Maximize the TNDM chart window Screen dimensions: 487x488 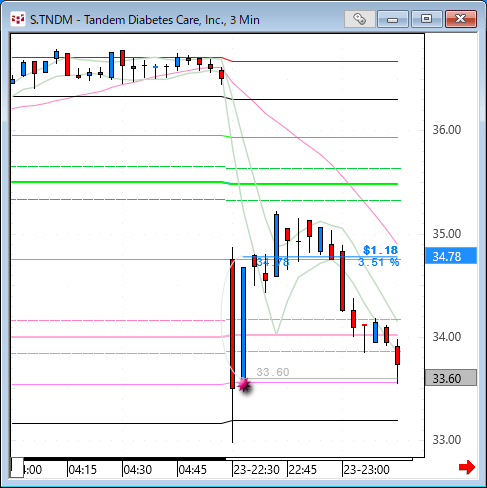(426, 19)
